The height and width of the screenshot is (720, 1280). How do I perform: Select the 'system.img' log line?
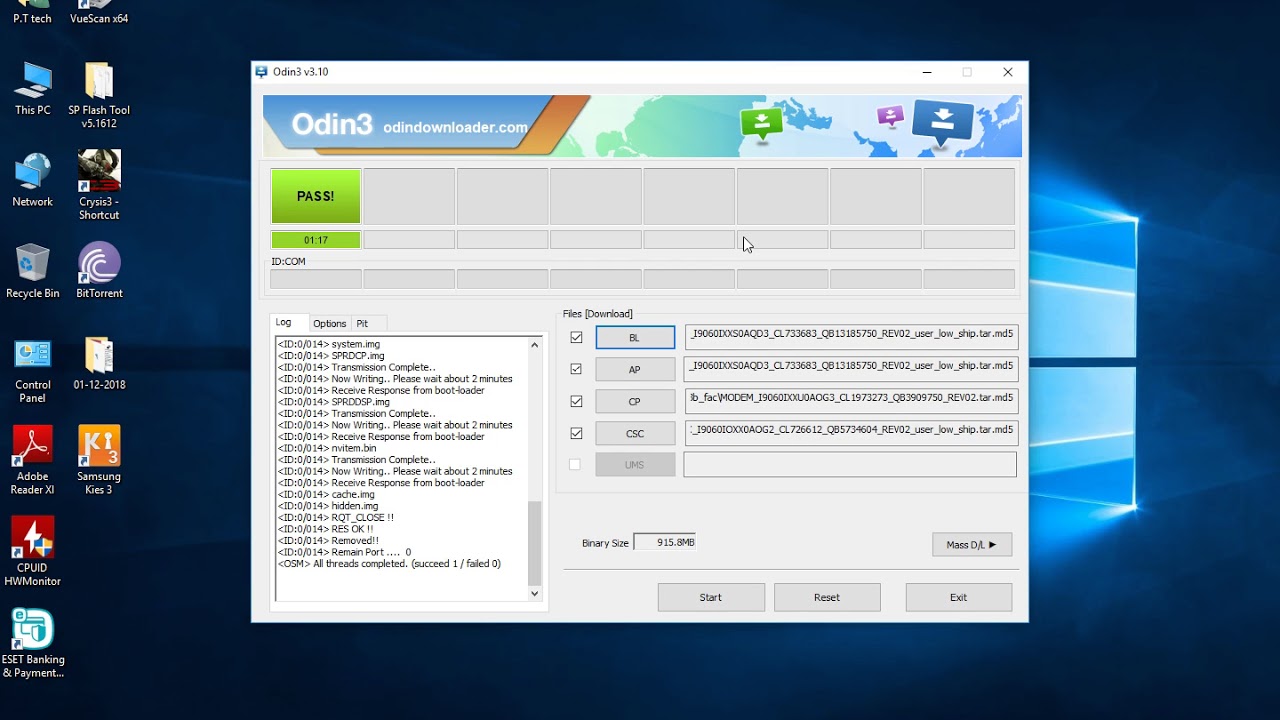point(328,344)
